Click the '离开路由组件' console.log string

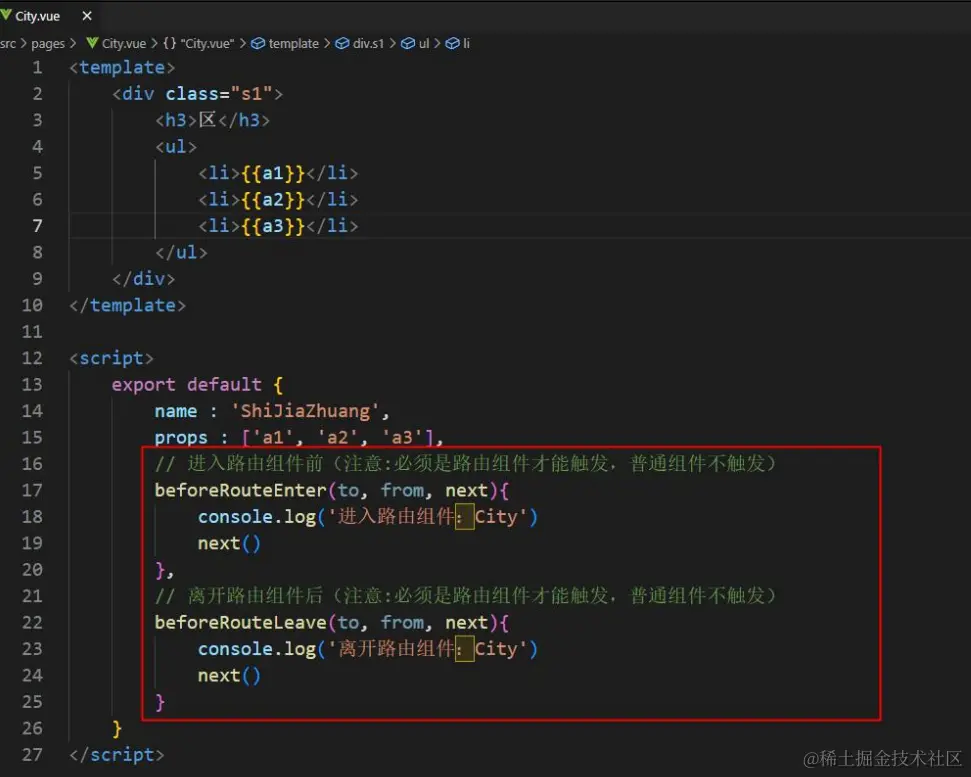pos(427,649)
